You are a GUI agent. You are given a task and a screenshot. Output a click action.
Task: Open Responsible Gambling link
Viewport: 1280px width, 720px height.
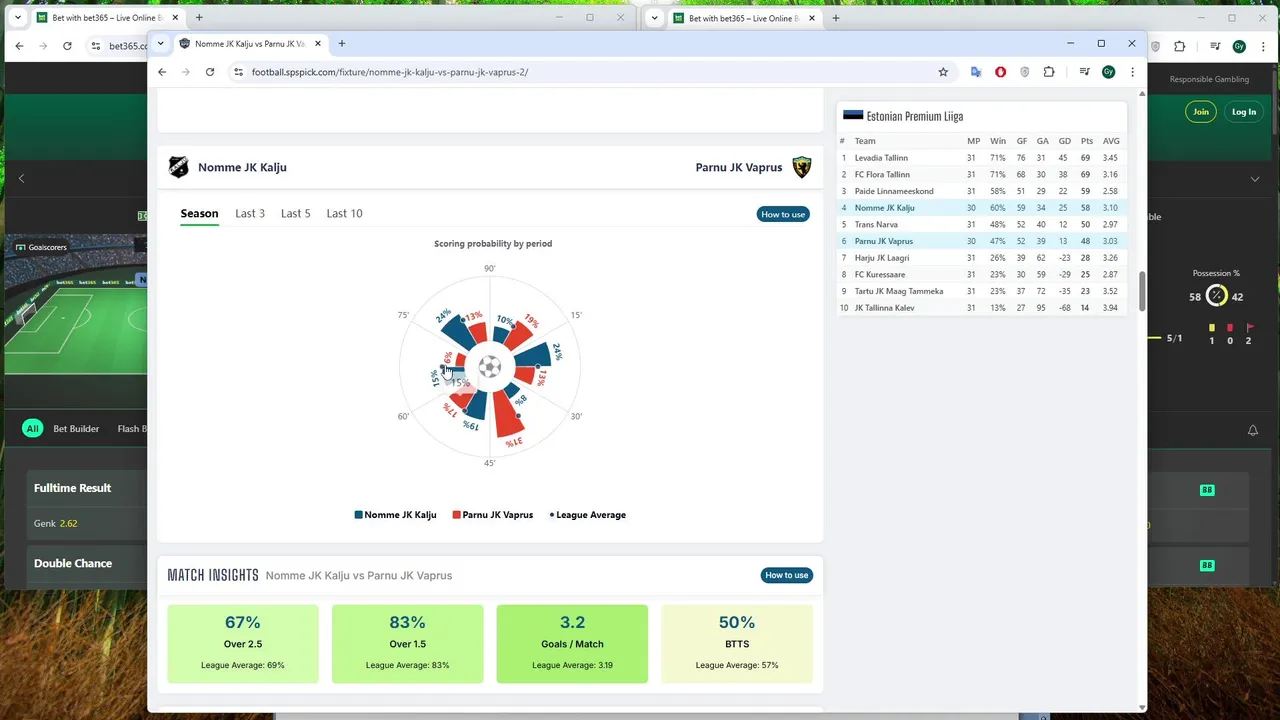click(1210, 79)
